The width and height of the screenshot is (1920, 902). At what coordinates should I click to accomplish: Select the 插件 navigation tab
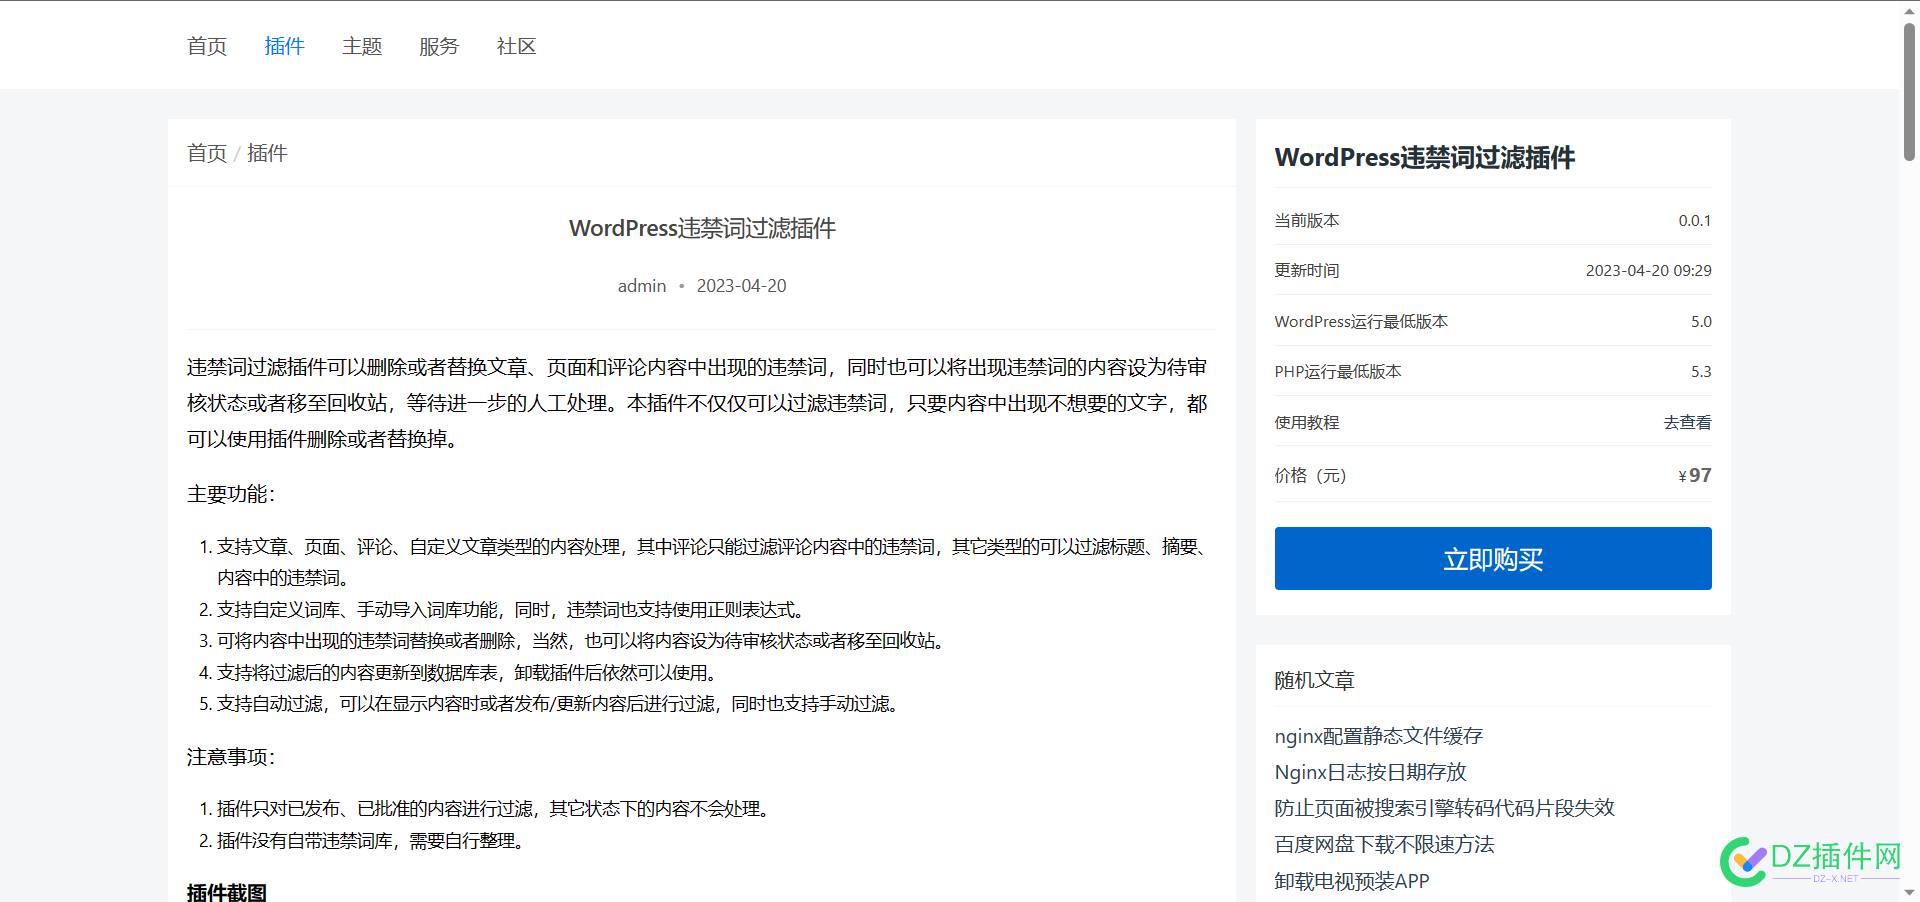click(284, 46)
